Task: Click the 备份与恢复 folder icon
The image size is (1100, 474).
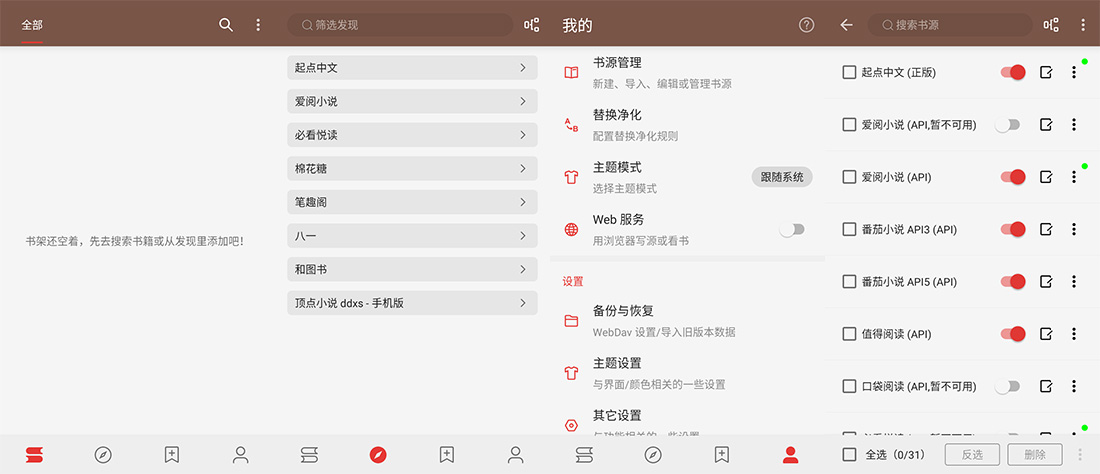Action: [x=571, y=321]
